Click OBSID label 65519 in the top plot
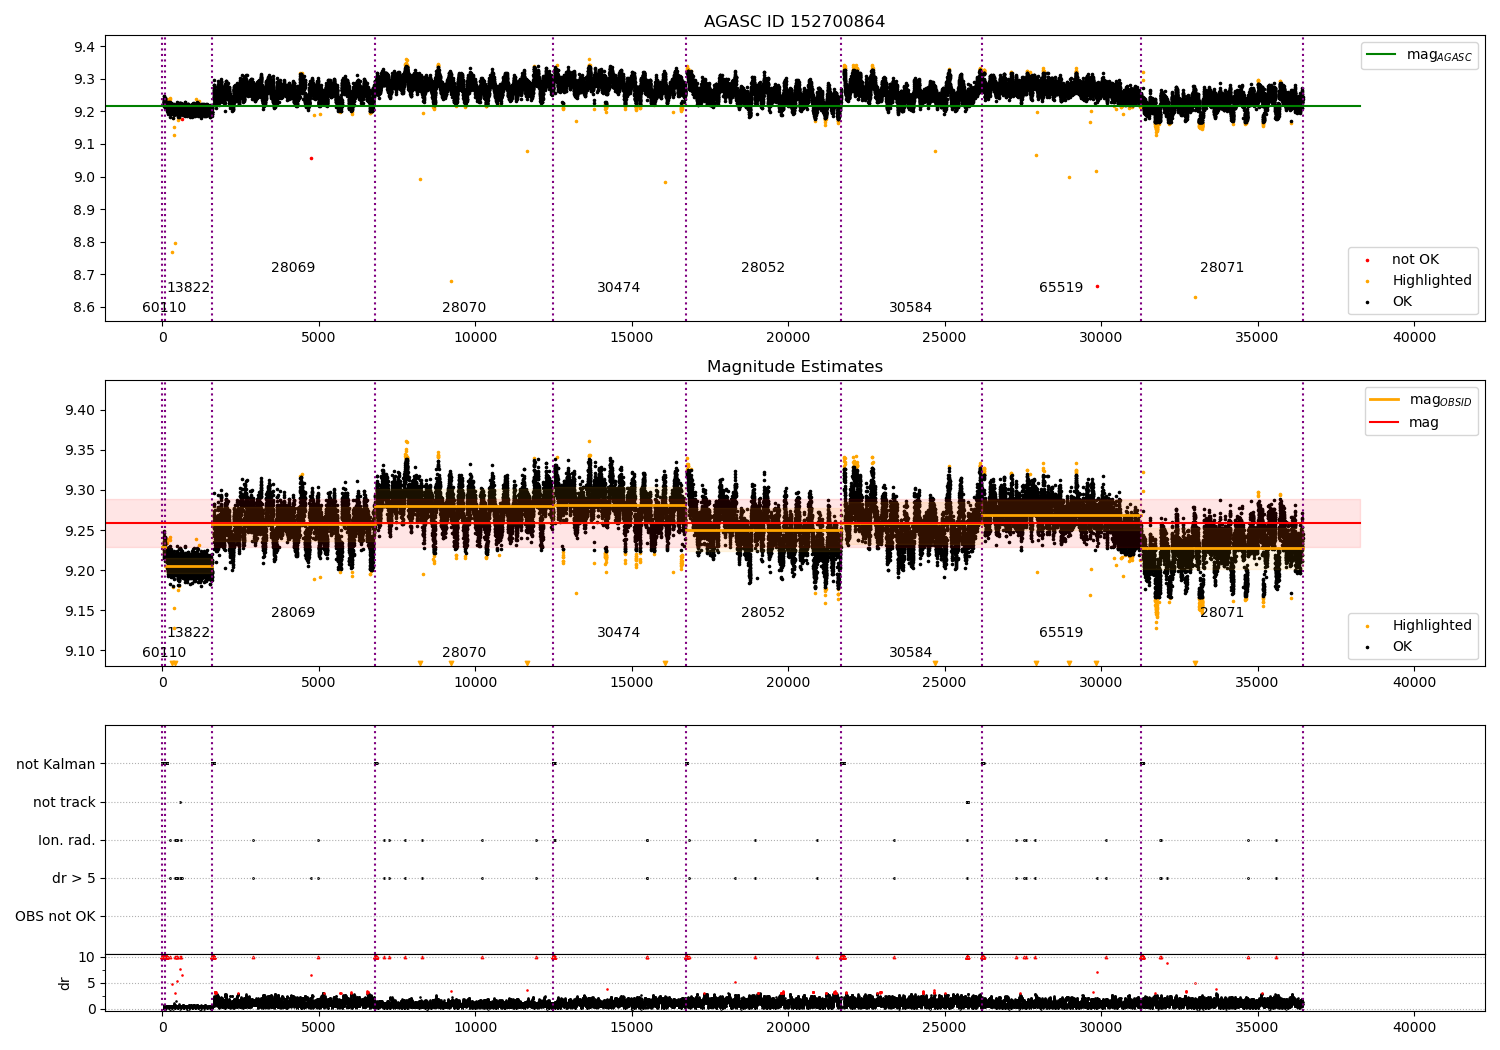 [1061, 288]
